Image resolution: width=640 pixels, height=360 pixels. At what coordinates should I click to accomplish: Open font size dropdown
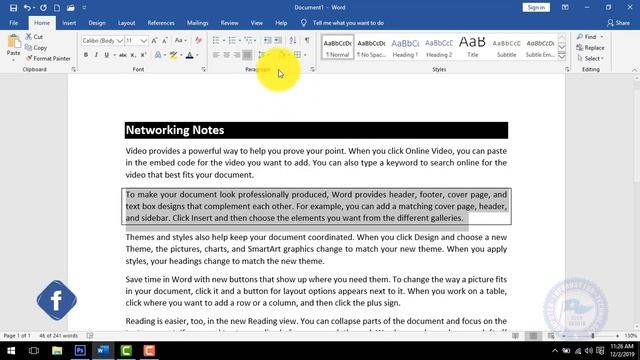pyautogui.click(x=143, y=41)
